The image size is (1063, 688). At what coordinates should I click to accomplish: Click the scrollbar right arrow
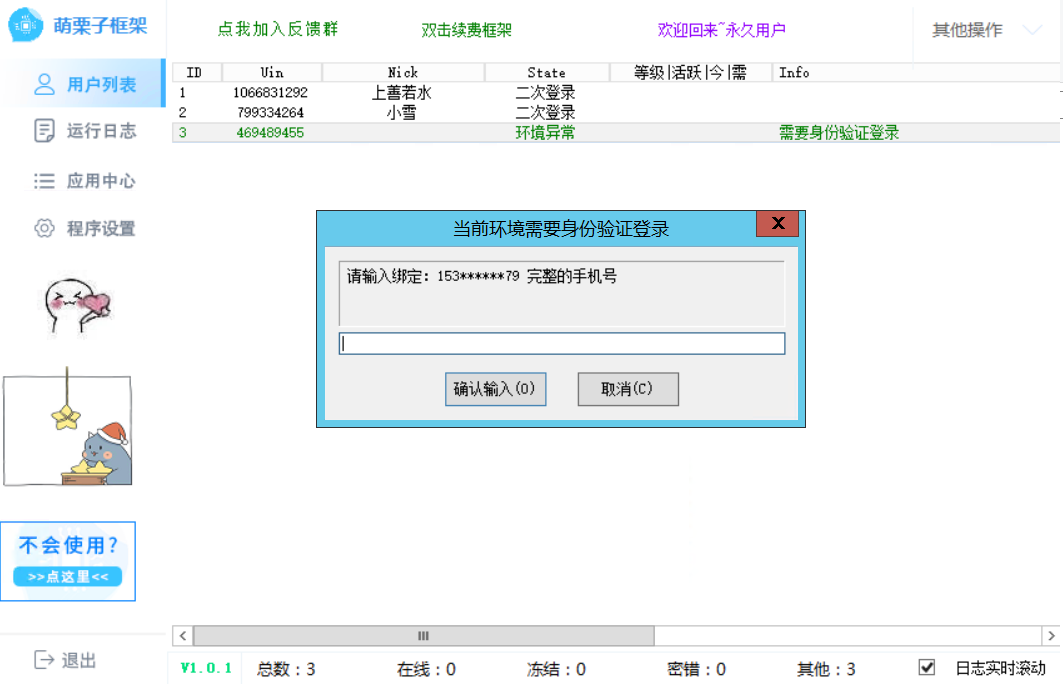click(1051, 636)
